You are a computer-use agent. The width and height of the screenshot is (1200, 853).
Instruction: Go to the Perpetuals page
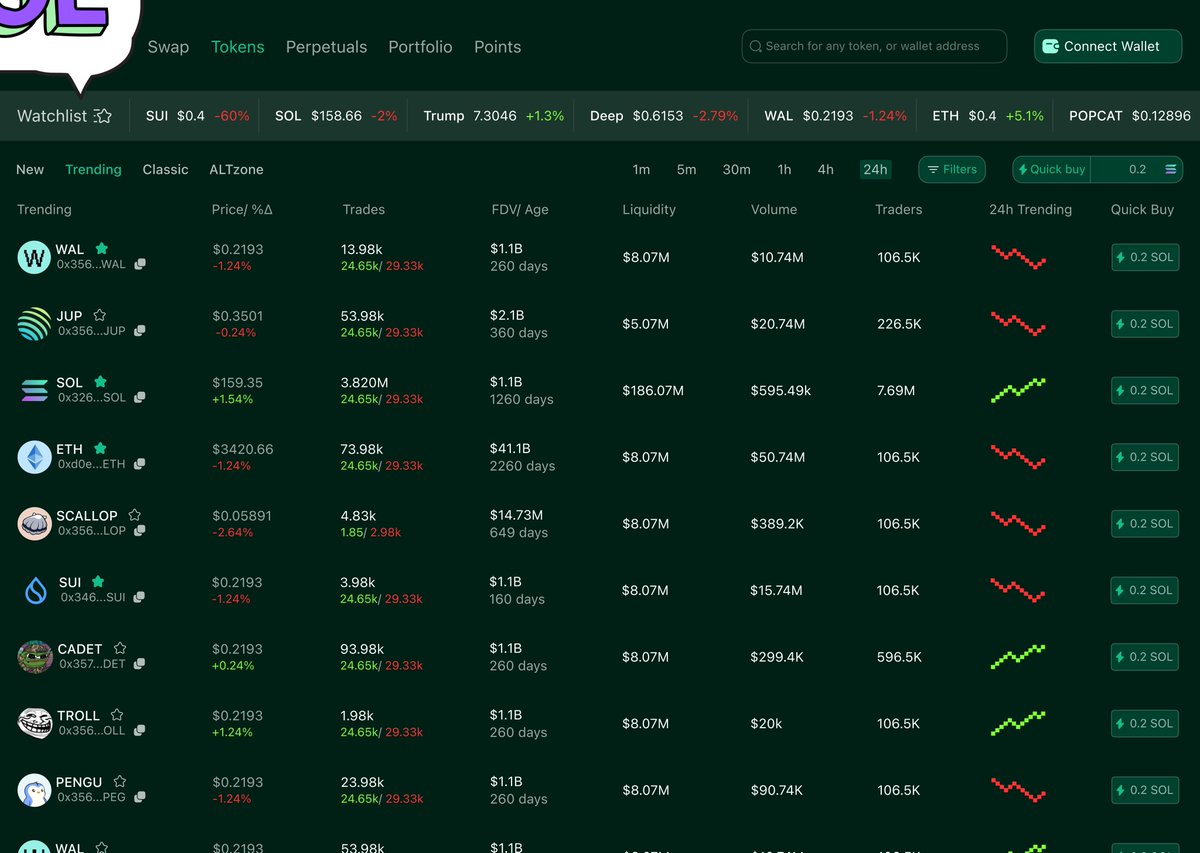click(x=326, y=47)
